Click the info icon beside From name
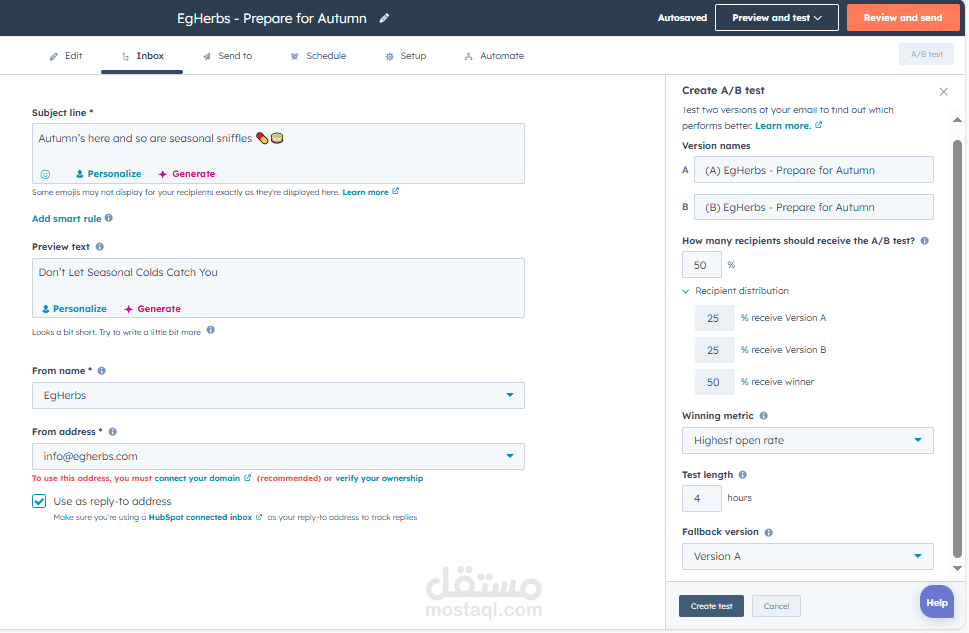This screenshot has height=633, width=969. pos(102,371)
